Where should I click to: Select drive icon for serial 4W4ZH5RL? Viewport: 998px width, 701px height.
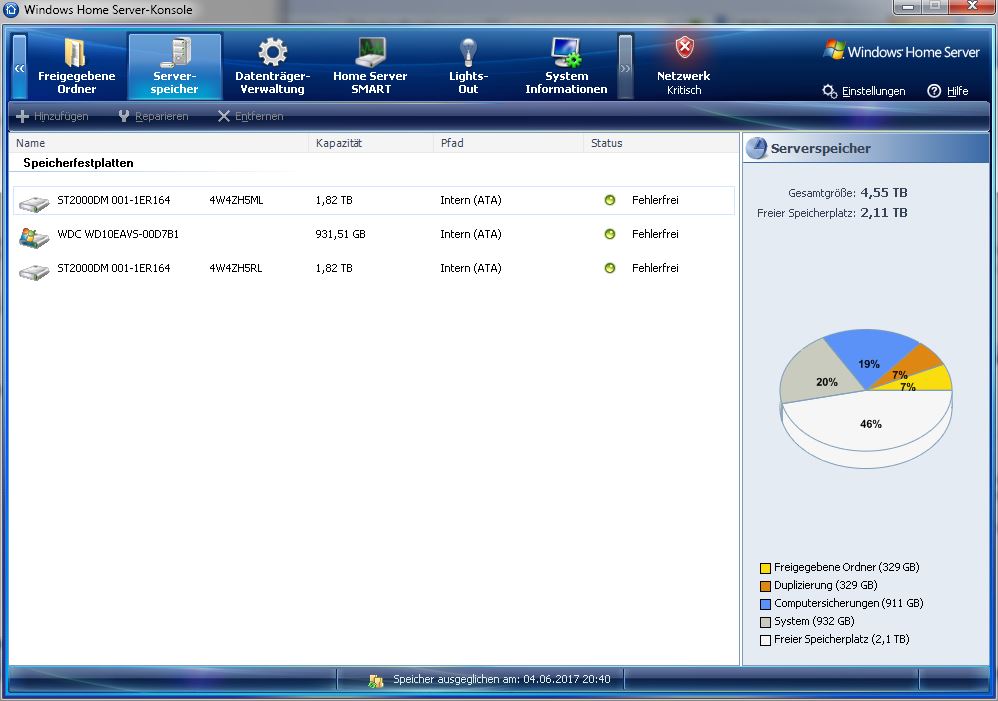click(x=34, y=271)
